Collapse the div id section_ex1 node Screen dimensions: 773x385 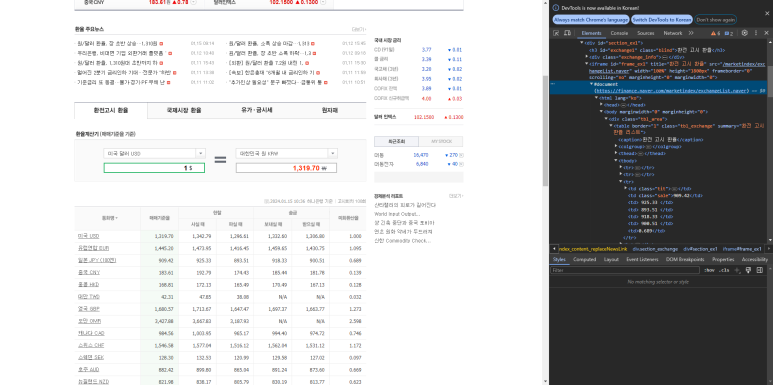pos(581,43)
